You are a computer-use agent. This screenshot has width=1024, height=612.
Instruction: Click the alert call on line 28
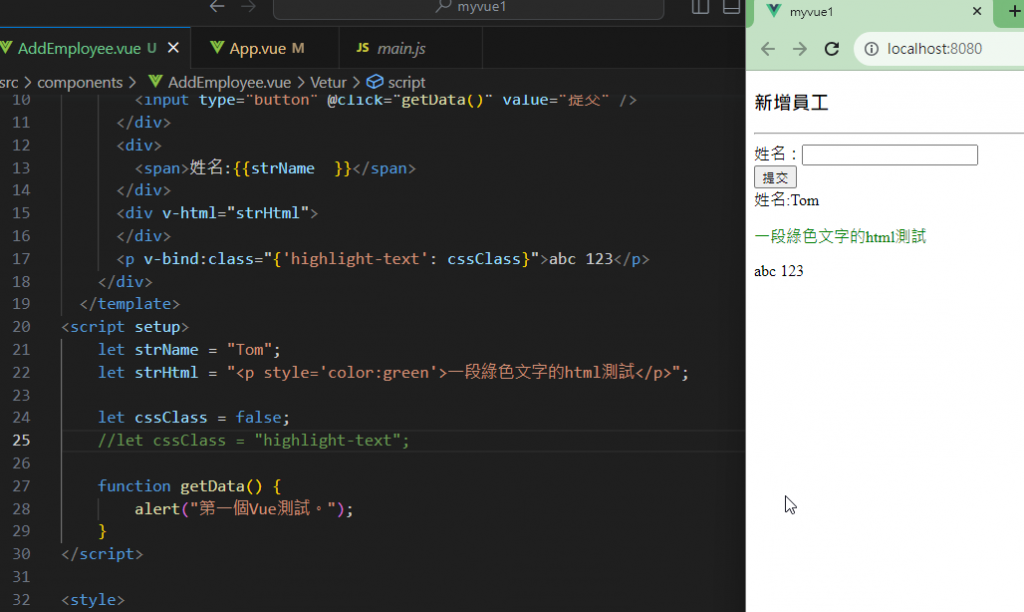pyautogui.click(x=244, y=509)
